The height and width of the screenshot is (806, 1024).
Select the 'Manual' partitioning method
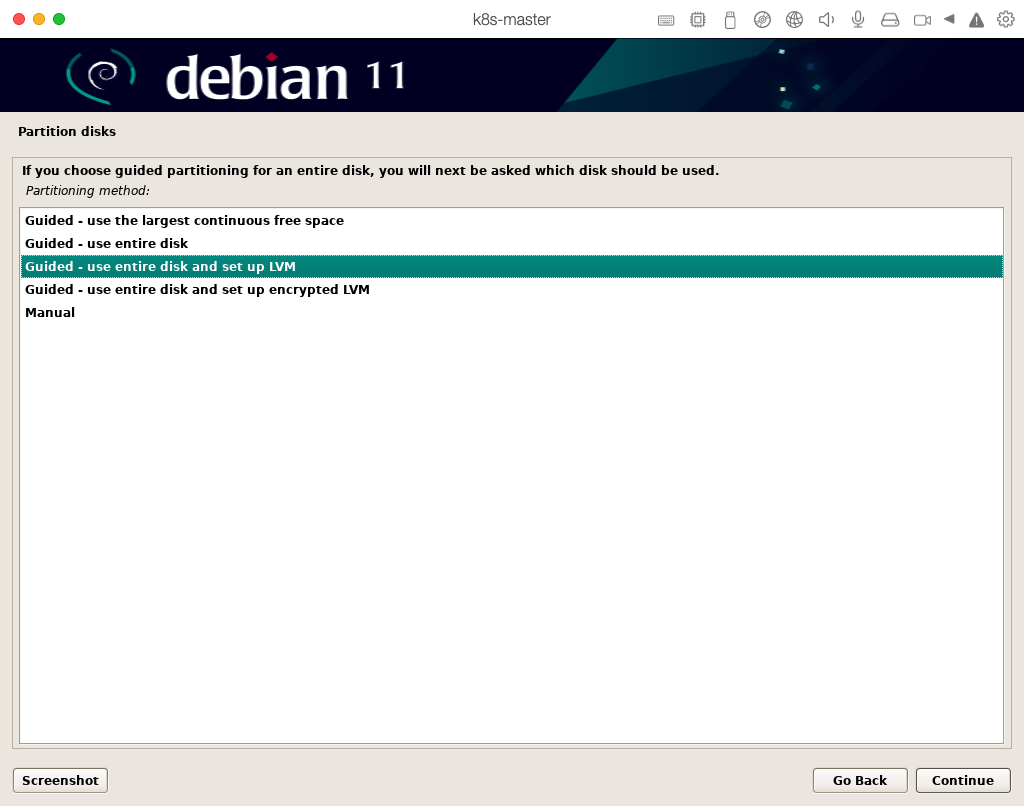point(511,312)
